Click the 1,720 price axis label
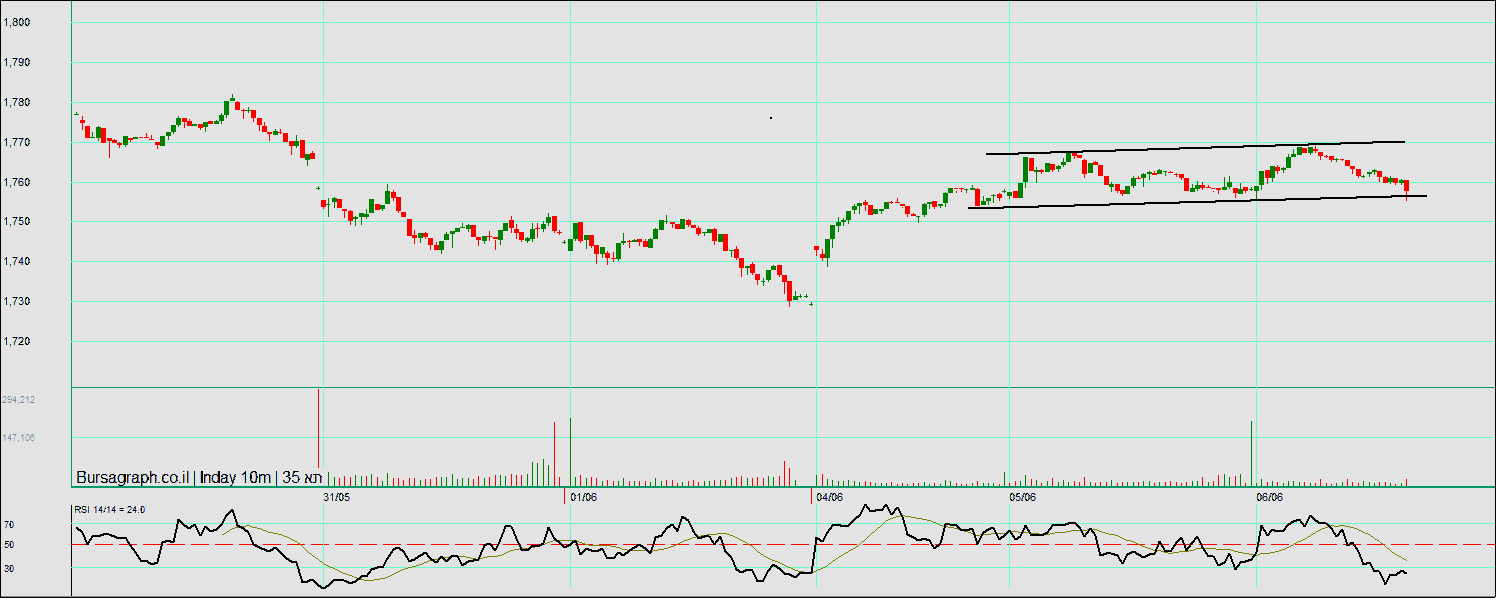 click(x=17, y=342)
